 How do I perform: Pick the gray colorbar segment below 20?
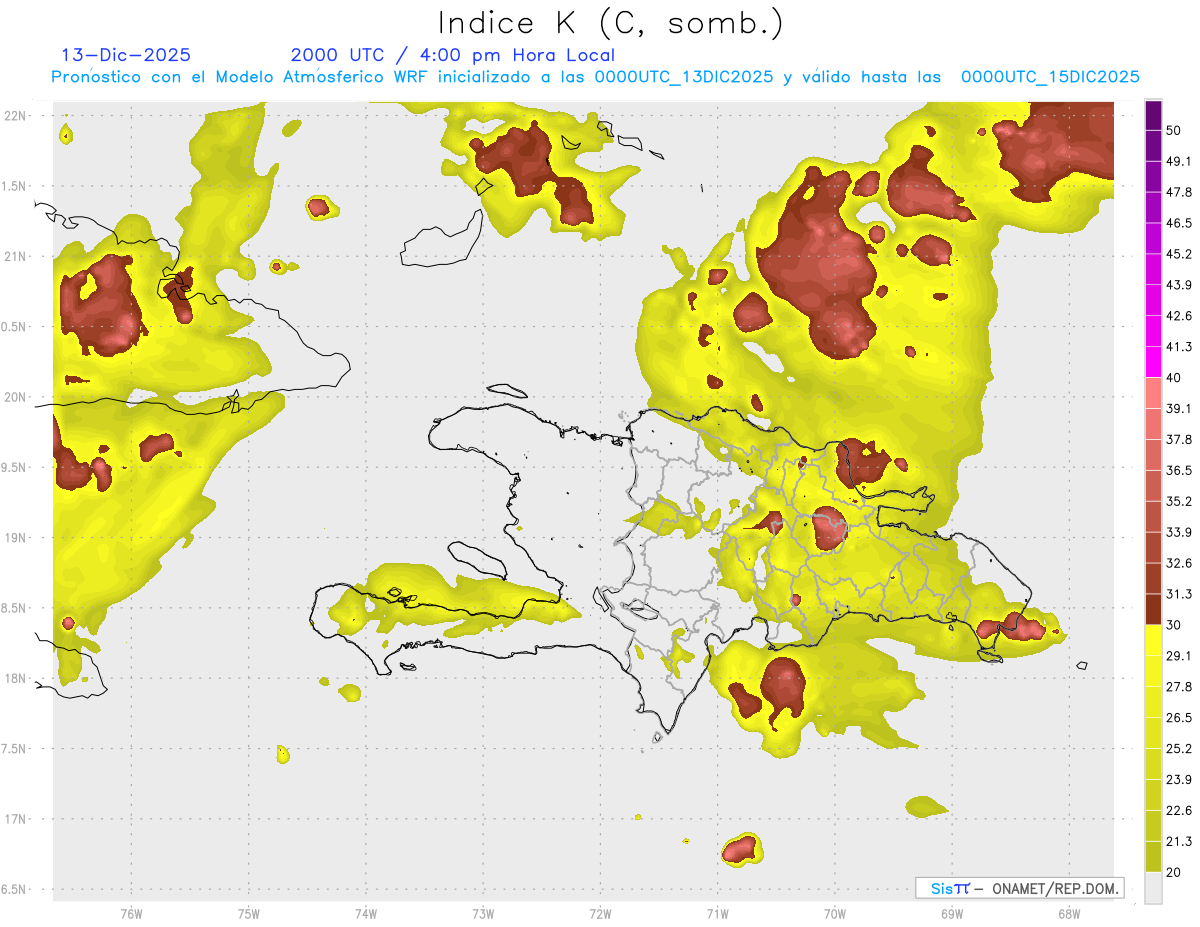[x=1153, y=888]
